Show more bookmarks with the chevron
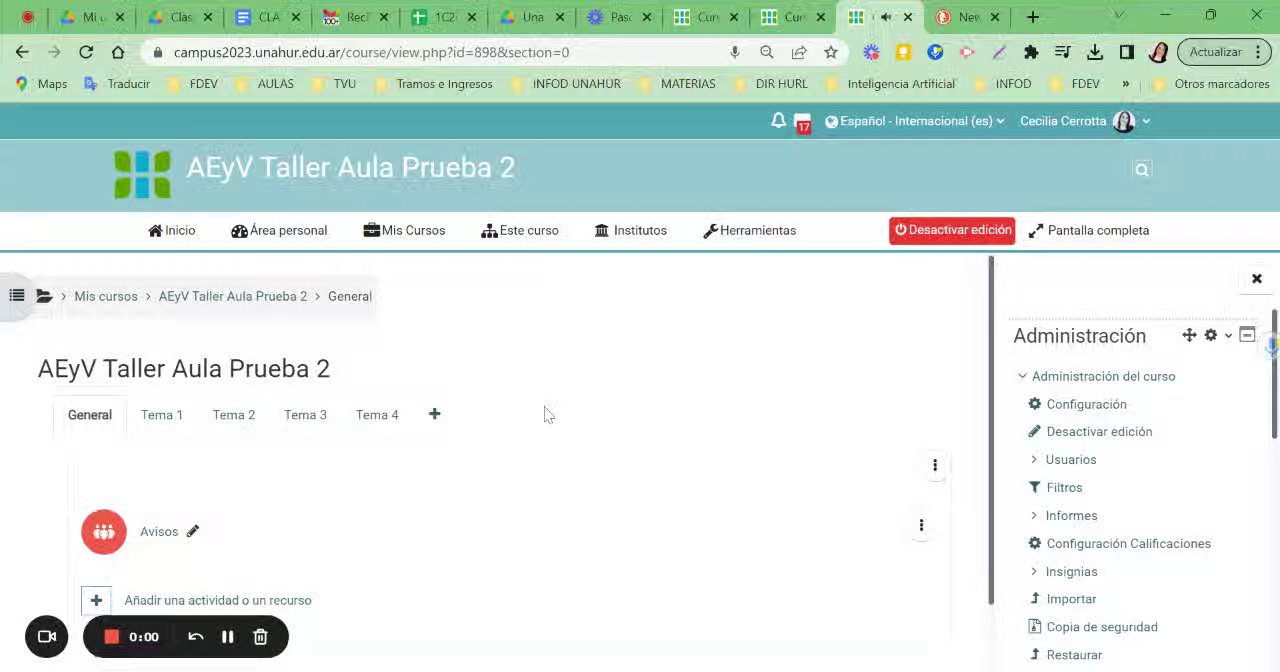 click(1126, 84)
